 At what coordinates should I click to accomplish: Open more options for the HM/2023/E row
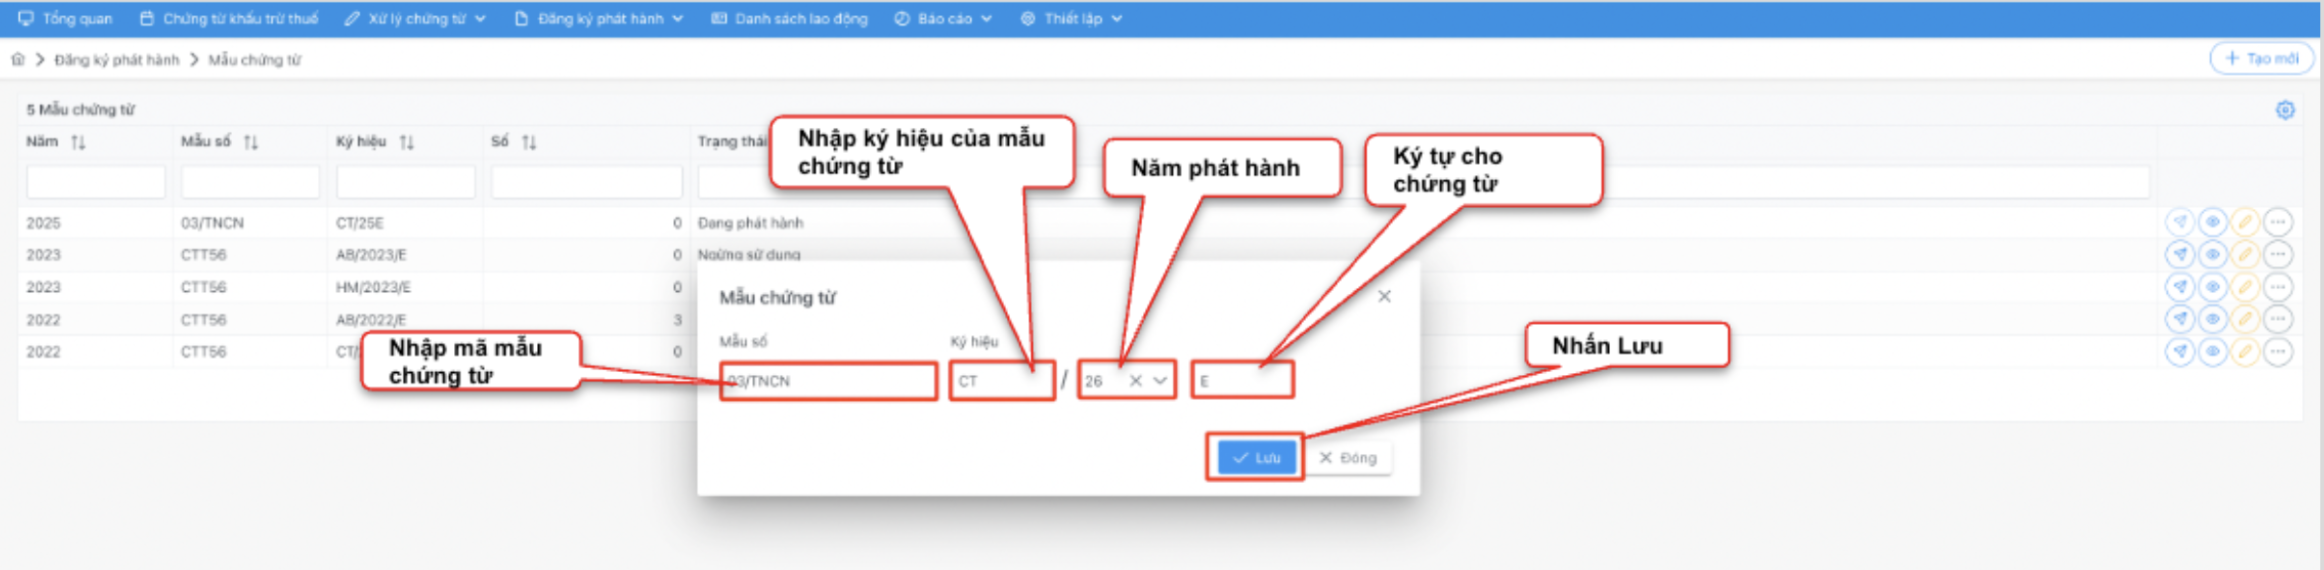2278,287
